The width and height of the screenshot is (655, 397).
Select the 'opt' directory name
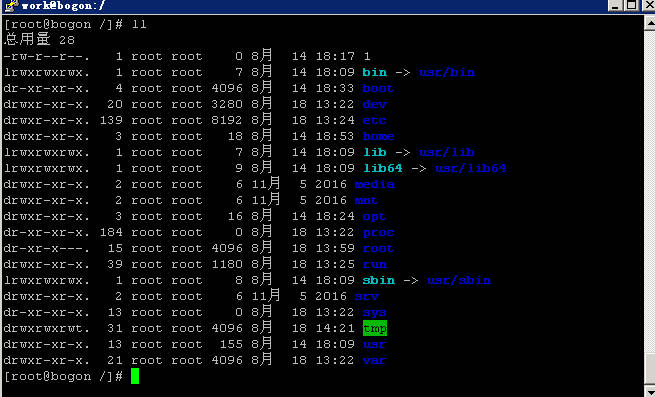click(374, 216)
